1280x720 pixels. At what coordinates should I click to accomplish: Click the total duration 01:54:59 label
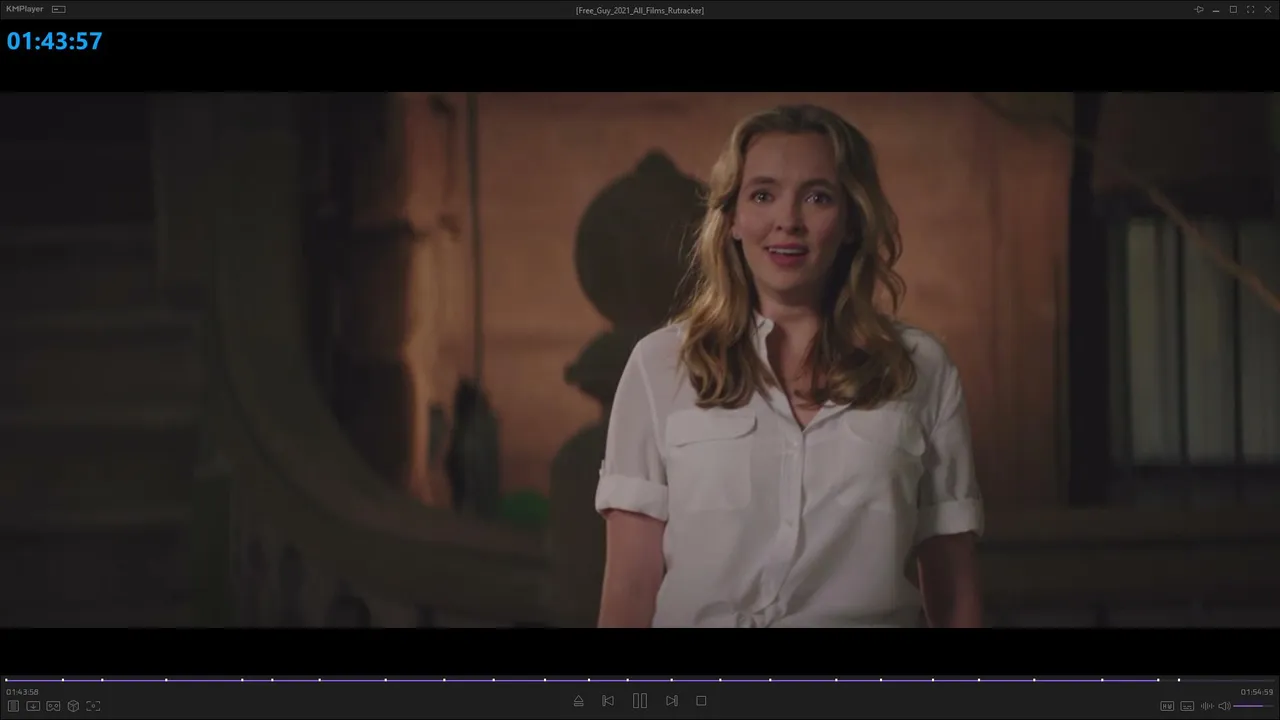[x=1257, y=692]
